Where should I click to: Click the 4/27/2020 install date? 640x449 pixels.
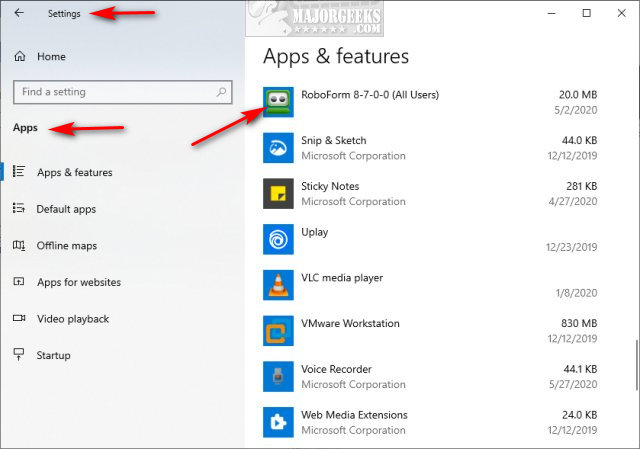(573, 202)
